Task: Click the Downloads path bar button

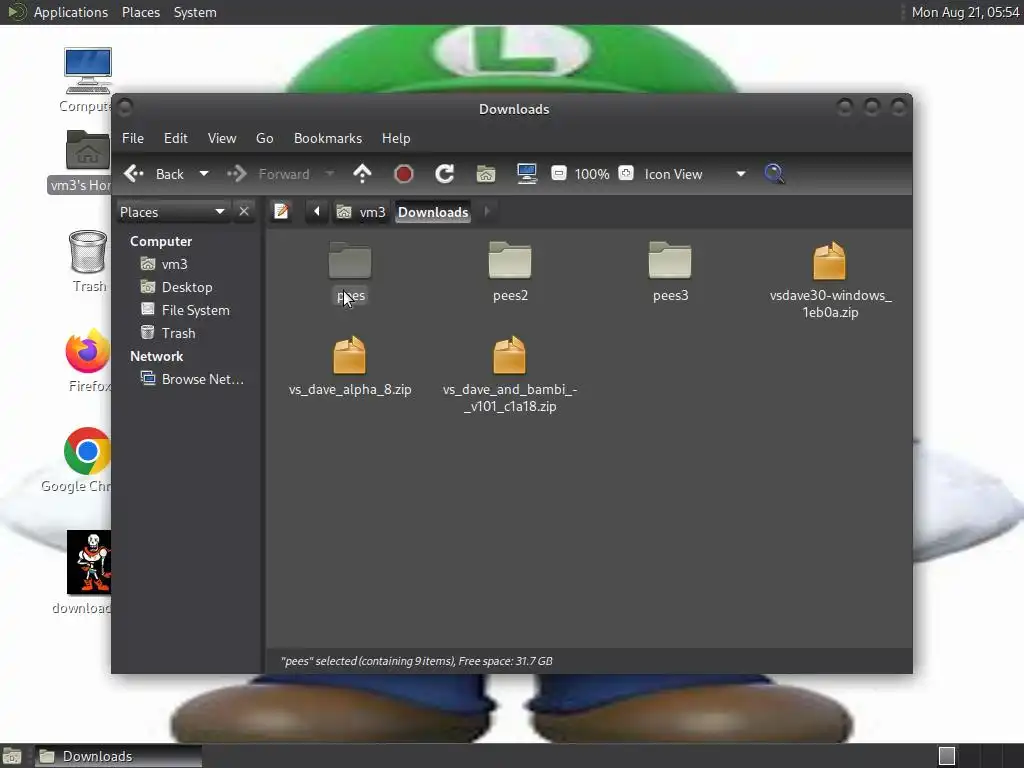Action: click(x=433, y=212)
